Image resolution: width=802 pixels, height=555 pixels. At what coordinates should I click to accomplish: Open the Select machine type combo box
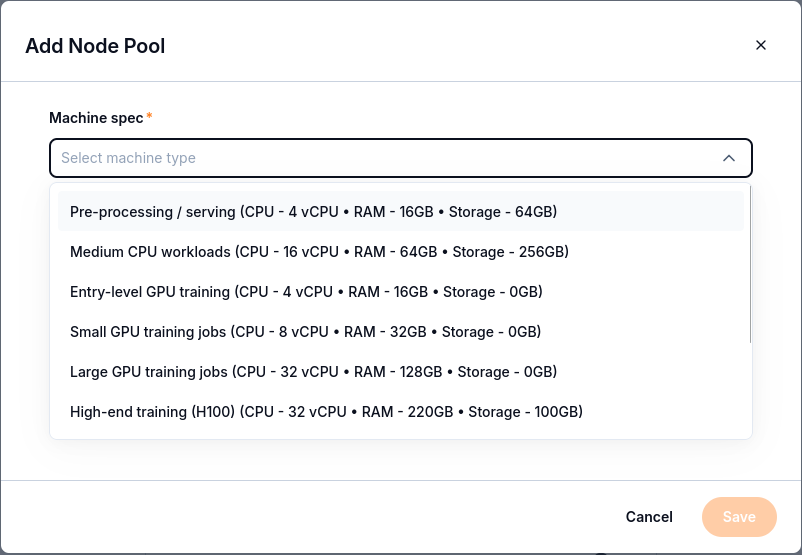[400, 158]
